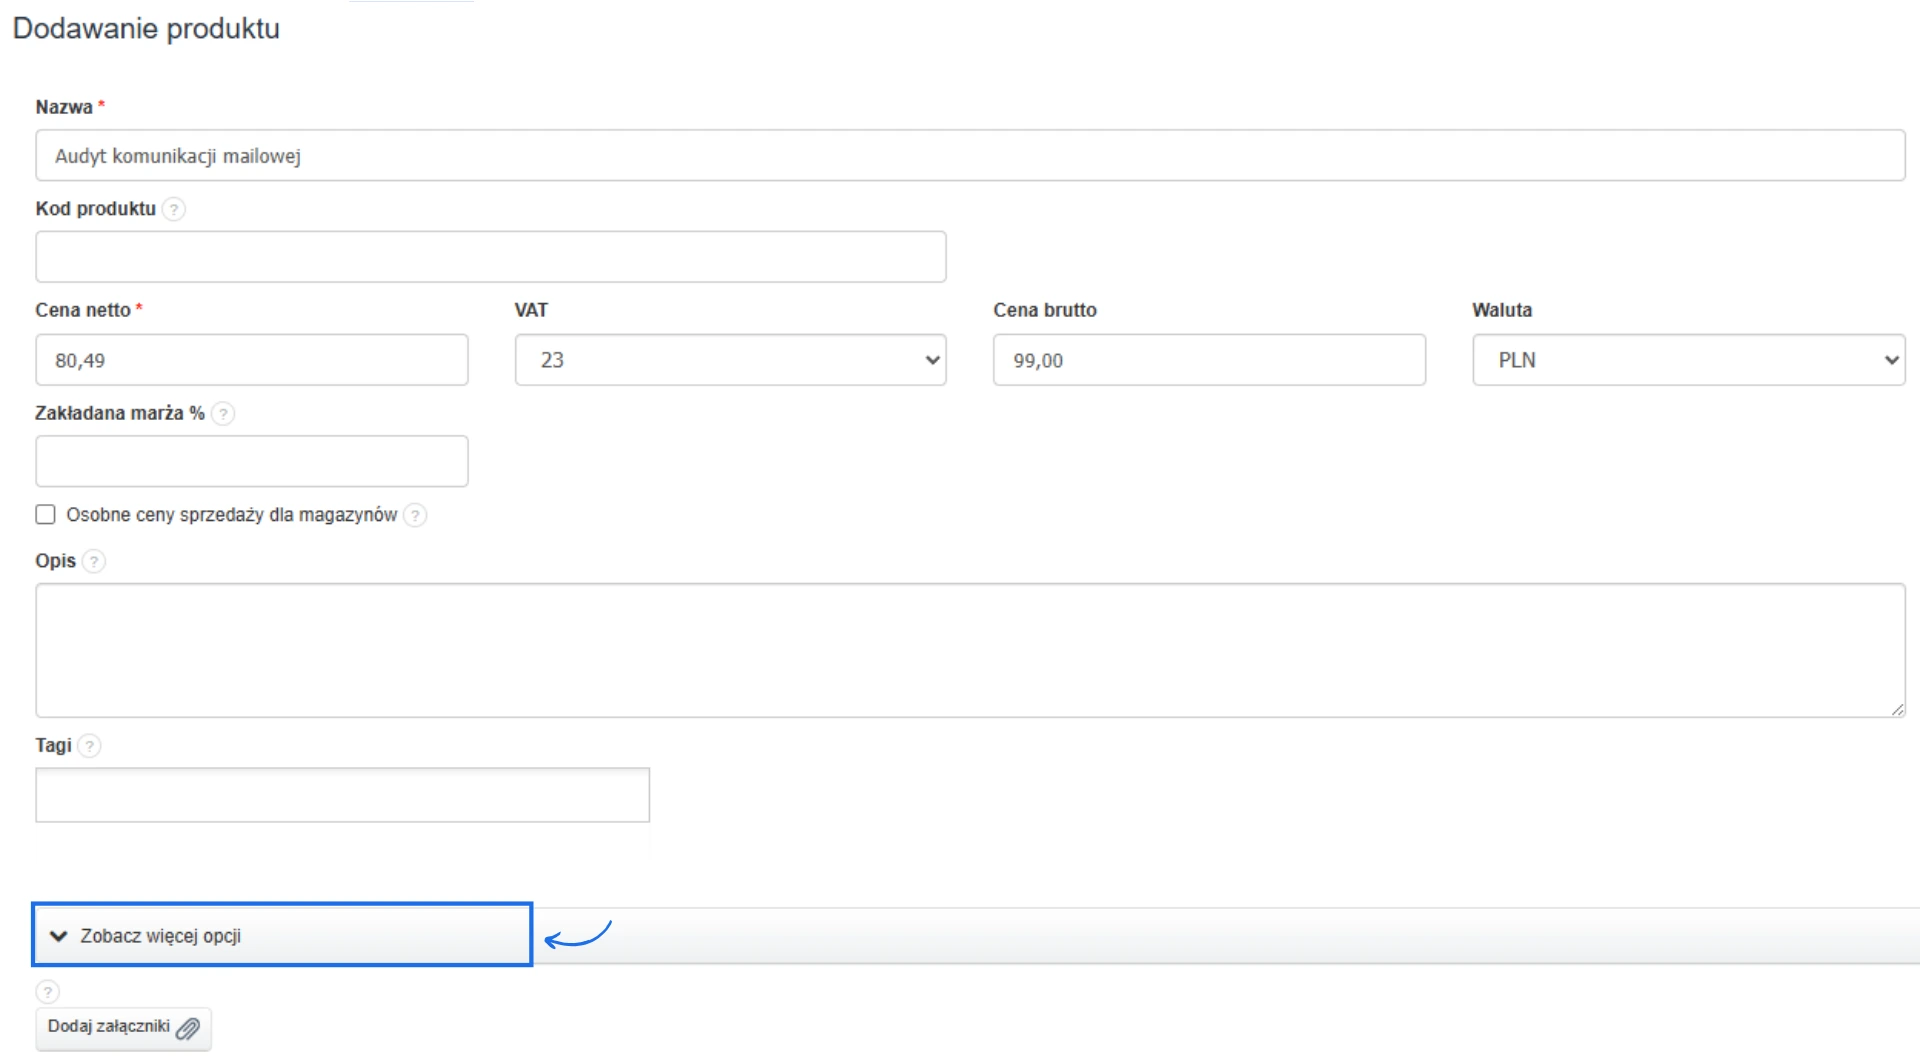Click the help icon beside Kod produktu
This screenshot has height=1063, width=1920.
174,209
